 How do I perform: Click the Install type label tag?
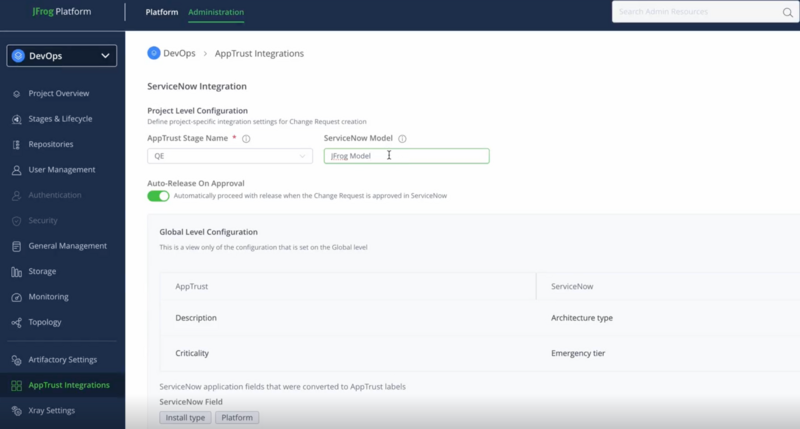(185, 418)
